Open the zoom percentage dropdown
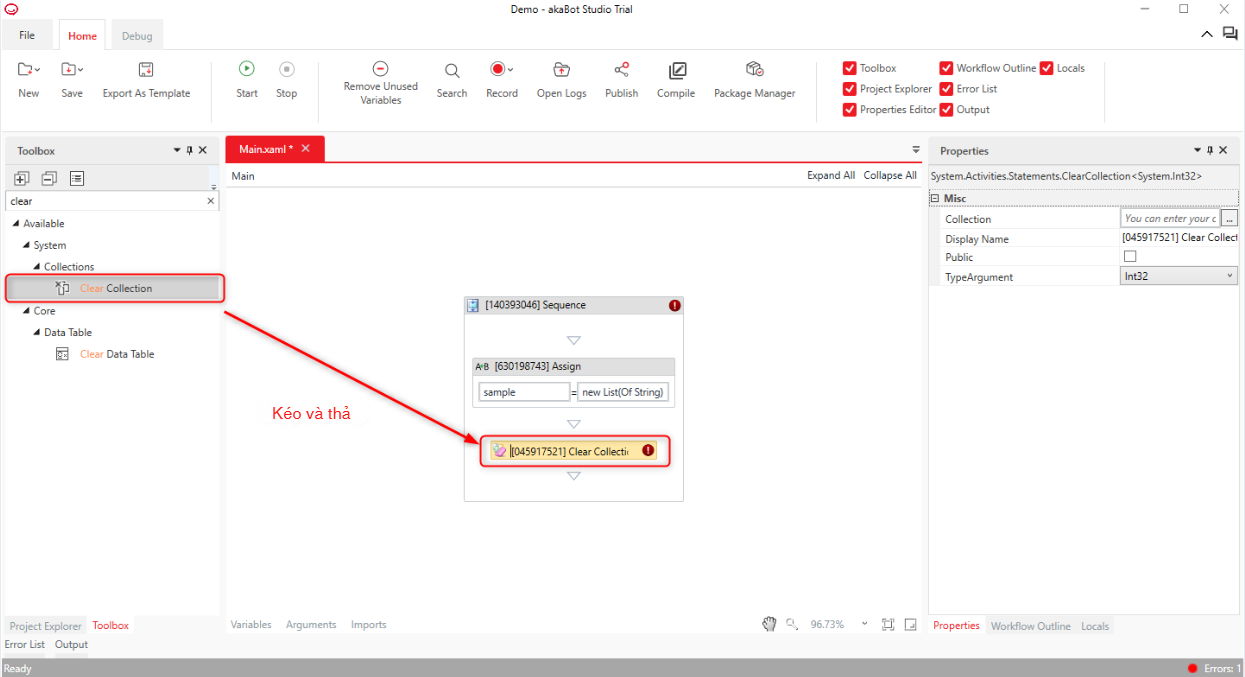Image resolution: width=1245 pixels, height=677 pixels. 864,624
